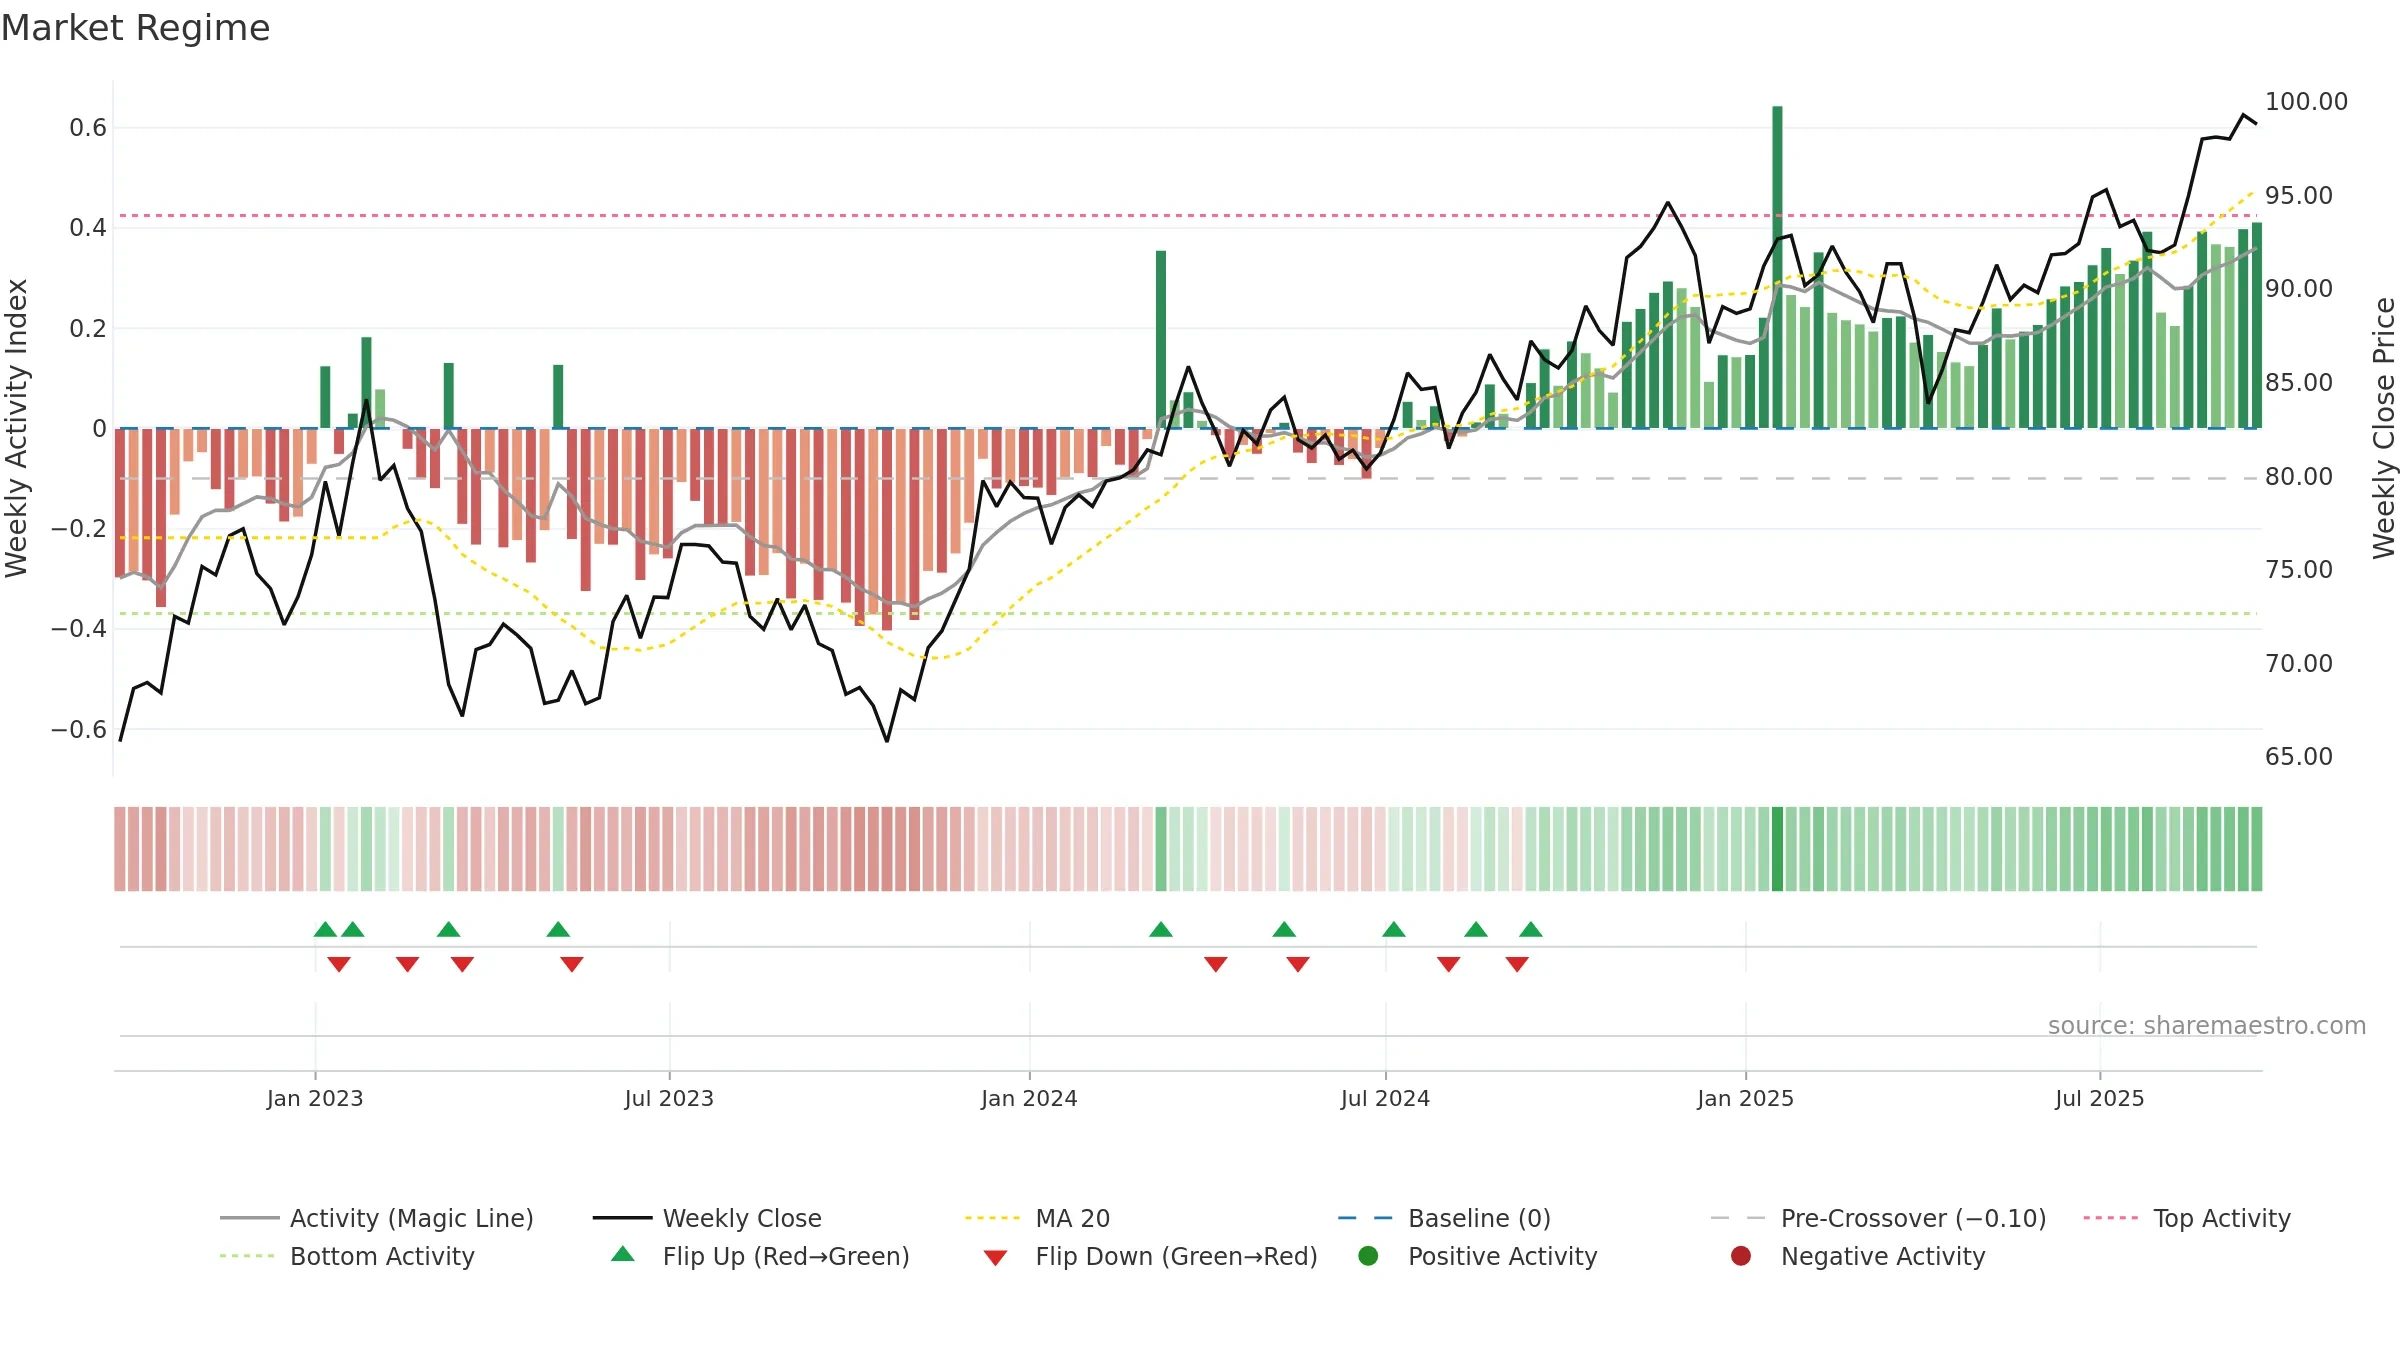
Task: Toggle the Bottom Activity legend entry
Action: tap(347, 1256)
